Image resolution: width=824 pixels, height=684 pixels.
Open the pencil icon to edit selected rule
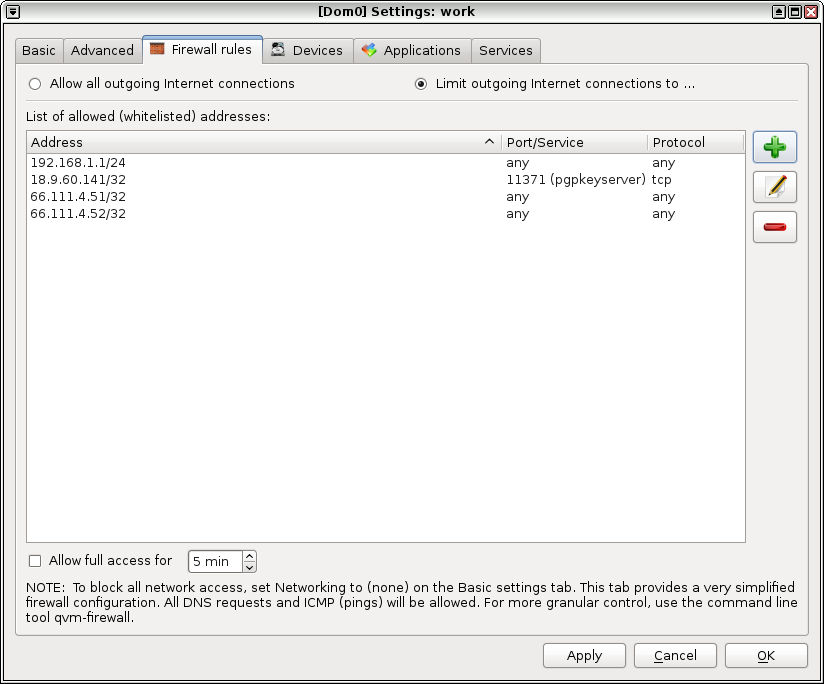(x=775, y=187)
